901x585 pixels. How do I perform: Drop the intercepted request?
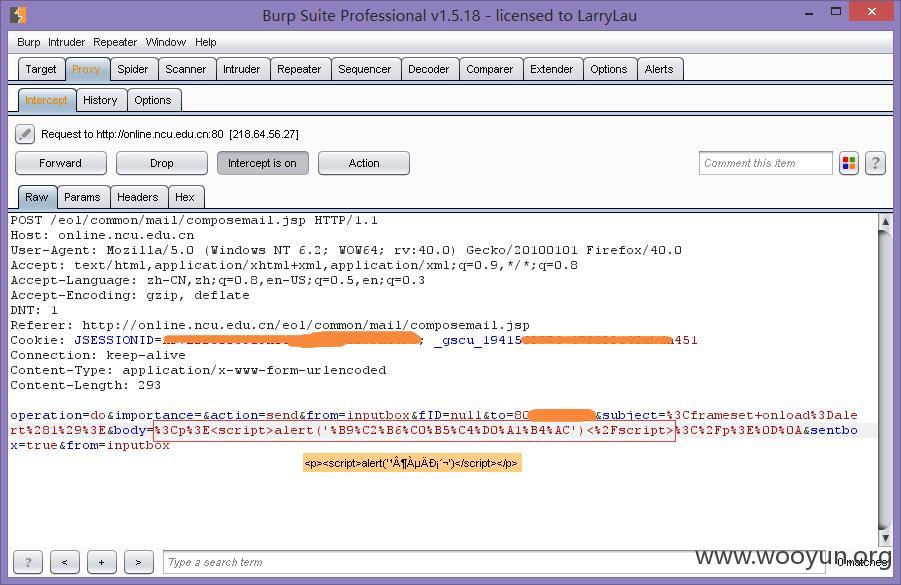(x=161, y=163)
